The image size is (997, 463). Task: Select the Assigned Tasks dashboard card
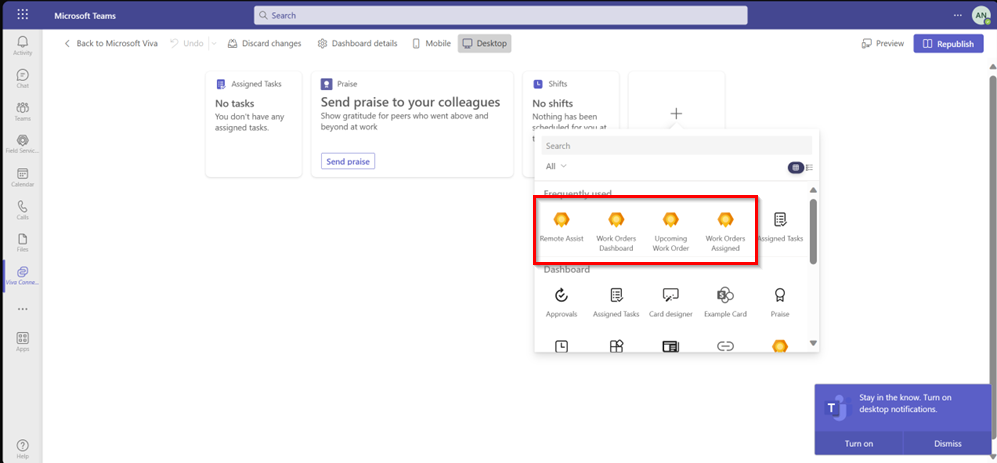[x=254, y=124]
